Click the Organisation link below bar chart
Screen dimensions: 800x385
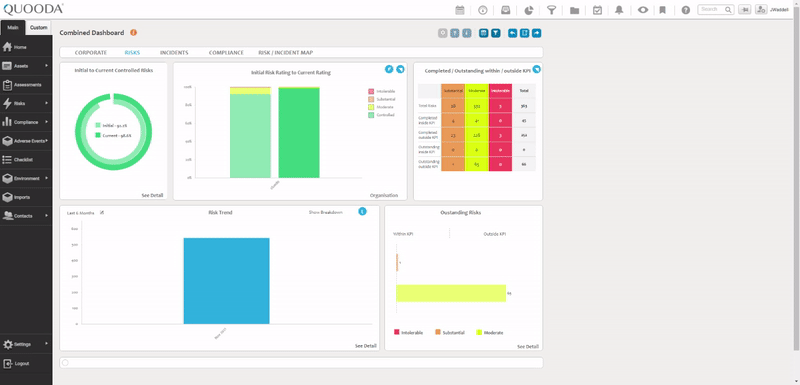(x=384, y=195)
